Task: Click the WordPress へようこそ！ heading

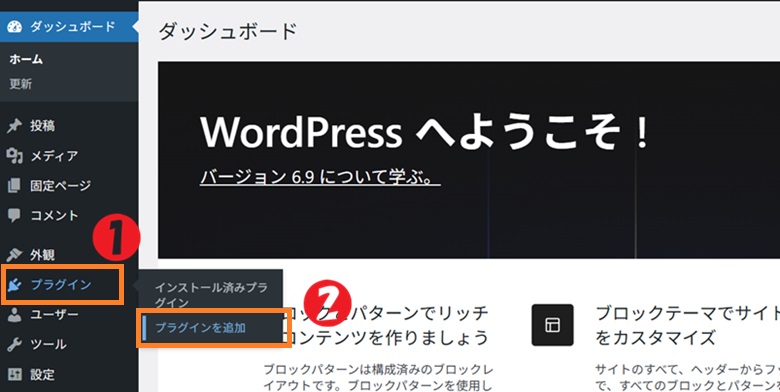Action: (425, 131)
